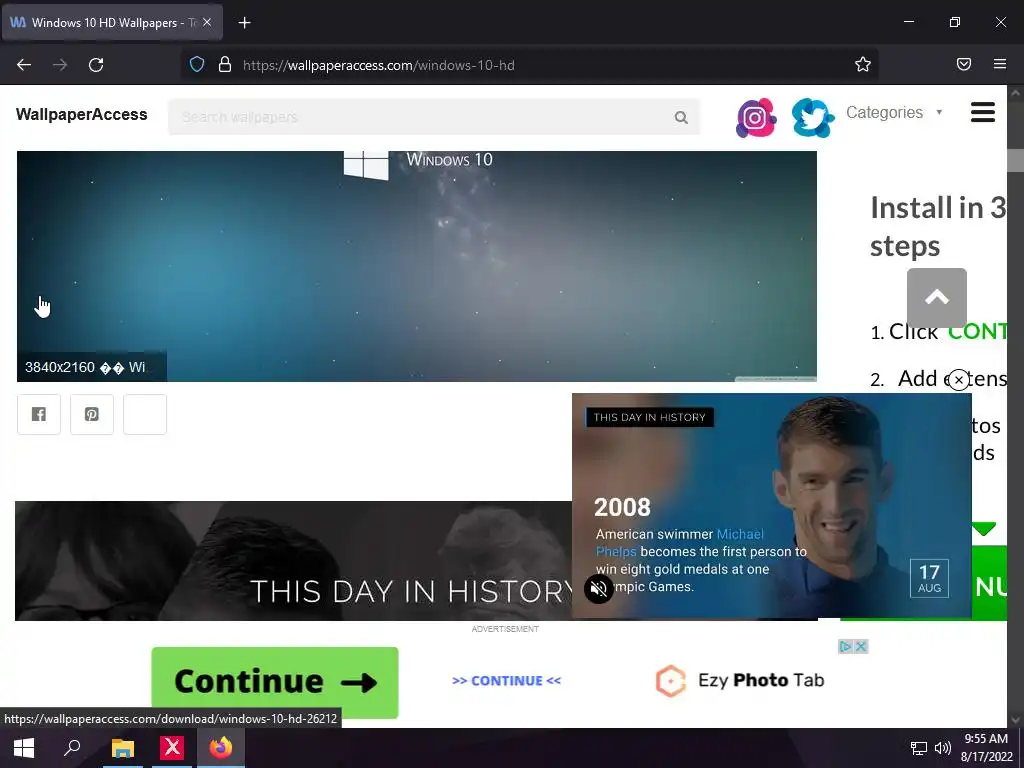Image resolution: width=1024 pixels, height=768 pixels.
Task: Click the address bar URL
Action: click(x=379, y=65)
